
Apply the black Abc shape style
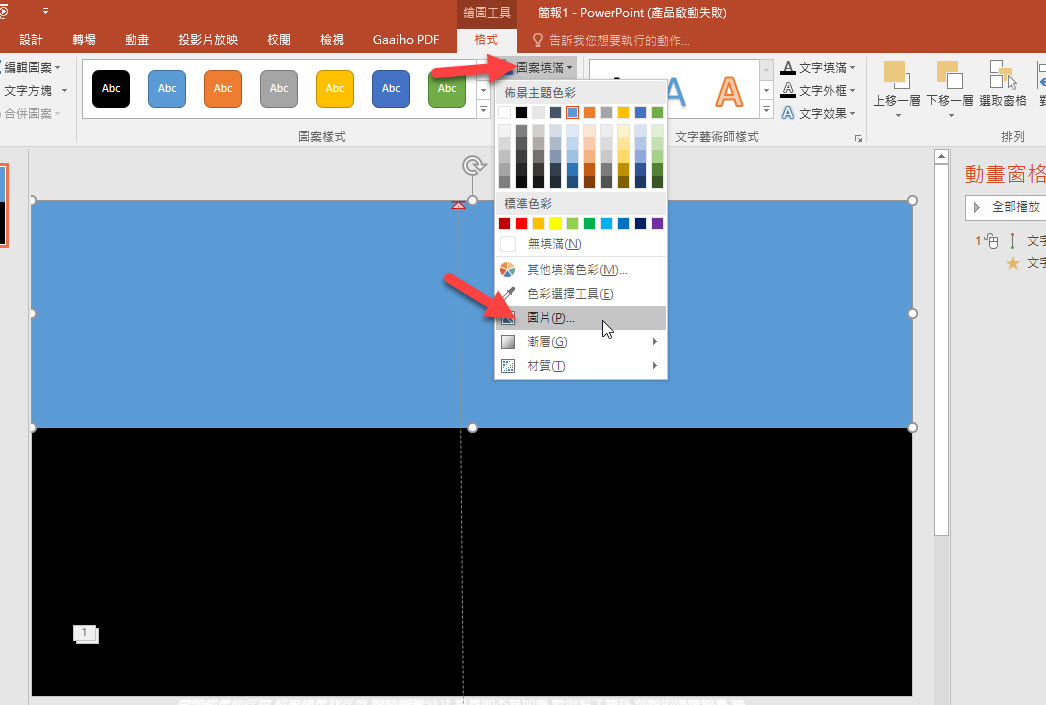111,89
